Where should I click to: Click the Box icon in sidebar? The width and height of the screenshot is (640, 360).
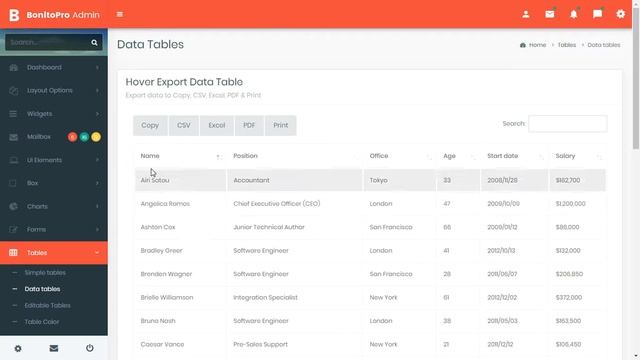pos(13,183)
